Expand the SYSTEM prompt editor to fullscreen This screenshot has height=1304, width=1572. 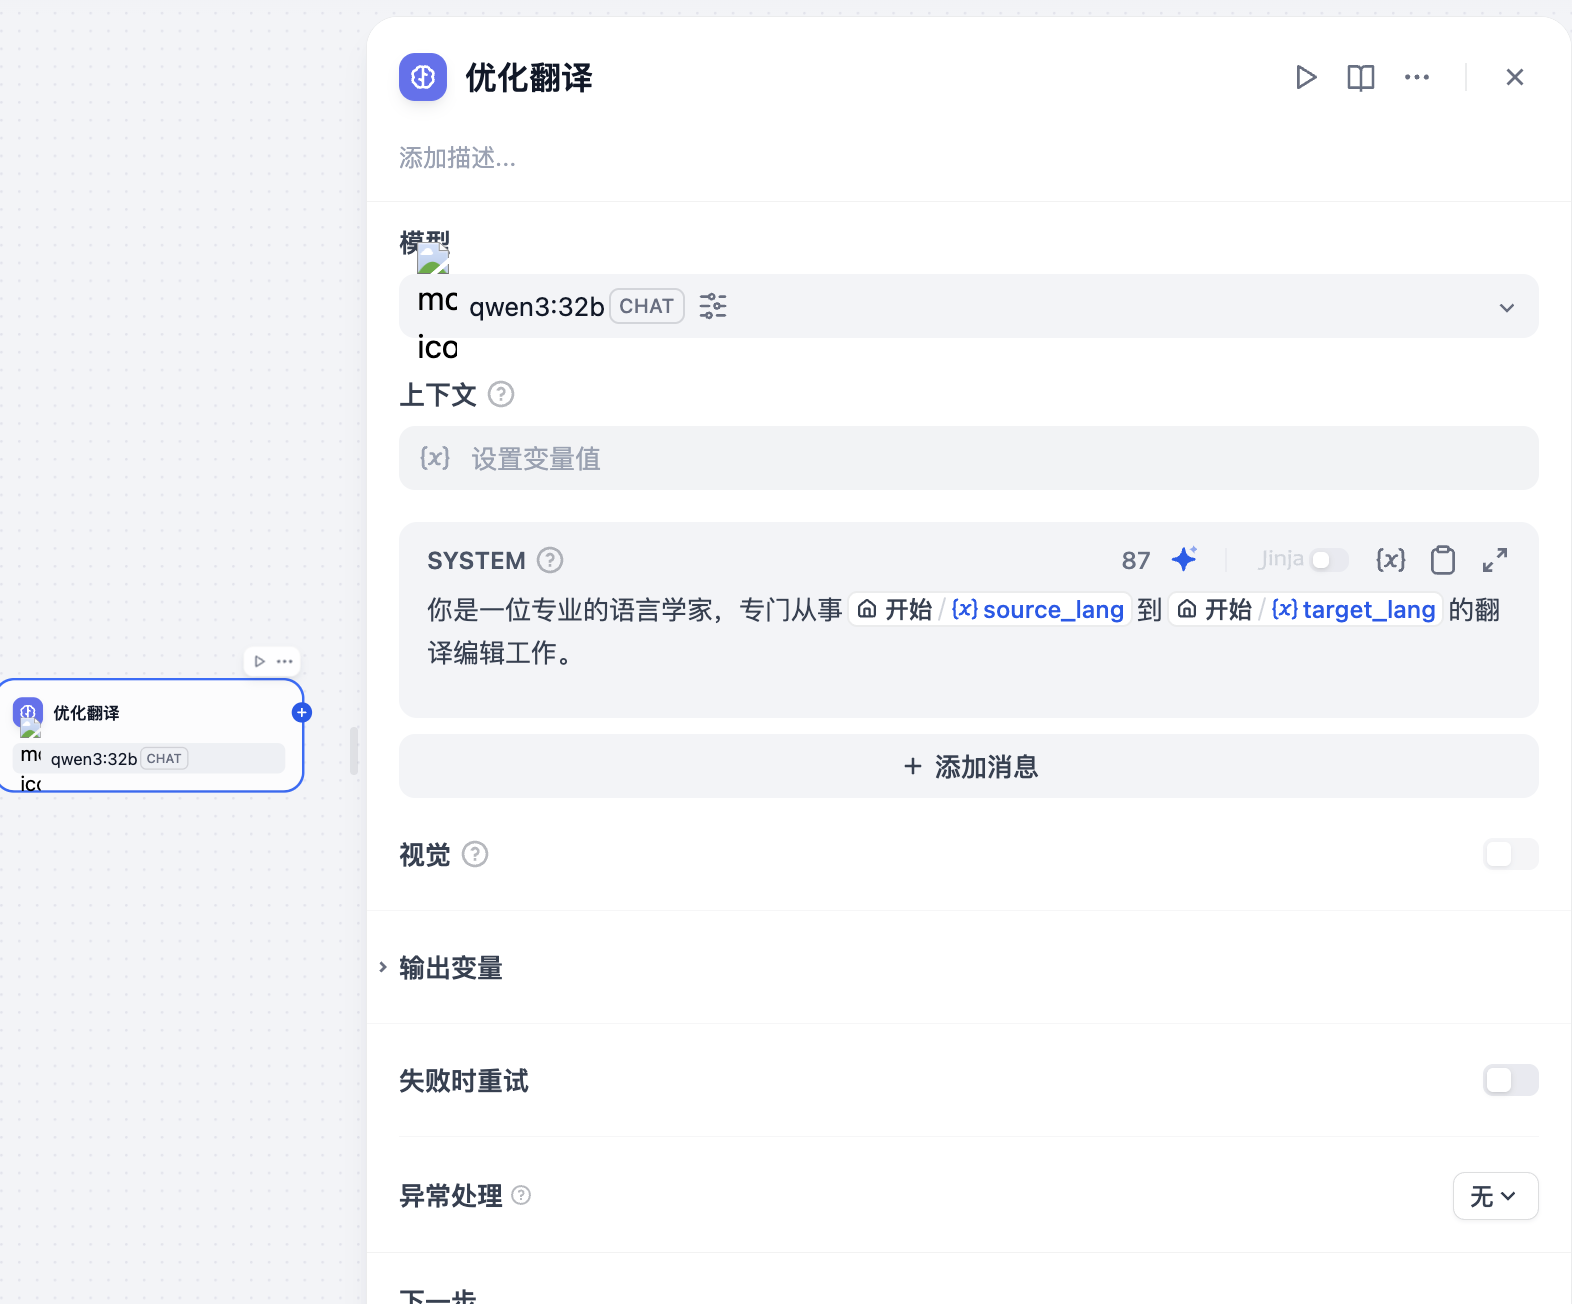(1495, 560)
